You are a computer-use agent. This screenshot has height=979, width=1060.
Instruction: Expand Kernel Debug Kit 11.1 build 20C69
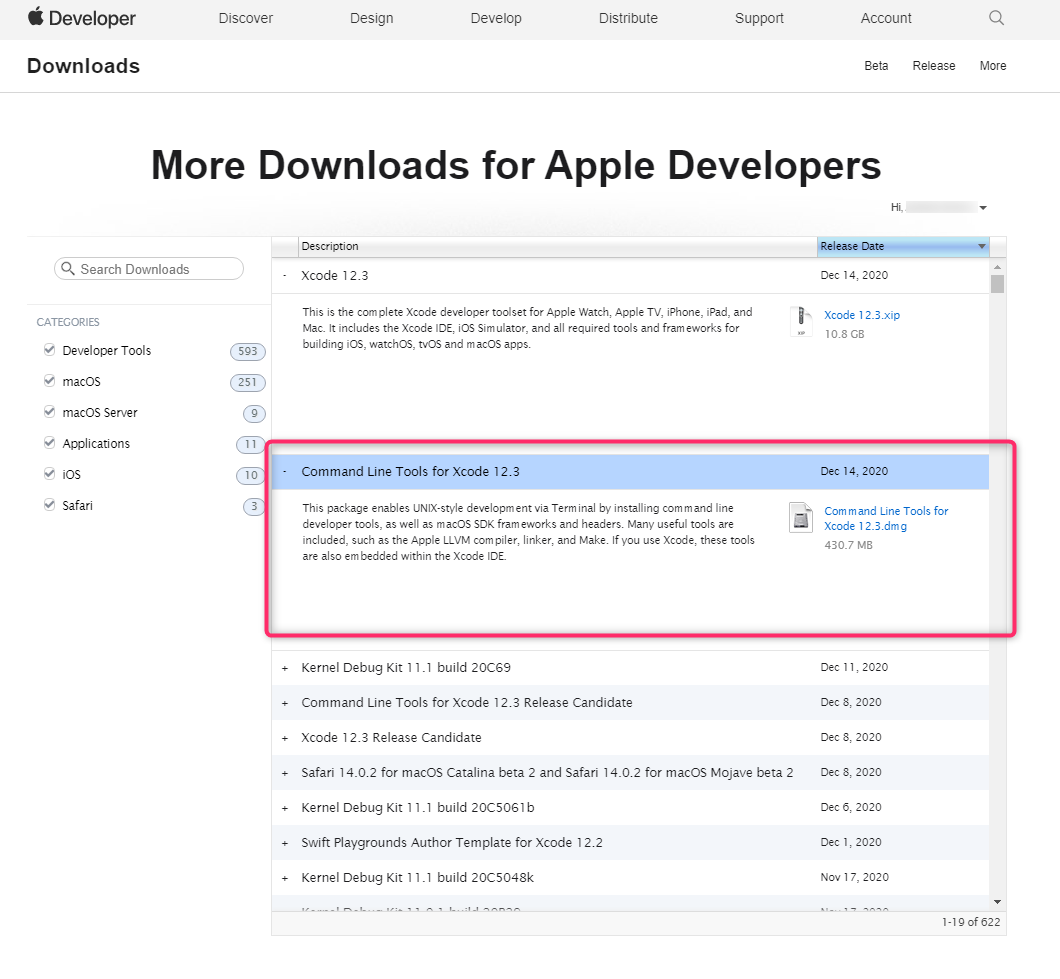tap(285, 668)
